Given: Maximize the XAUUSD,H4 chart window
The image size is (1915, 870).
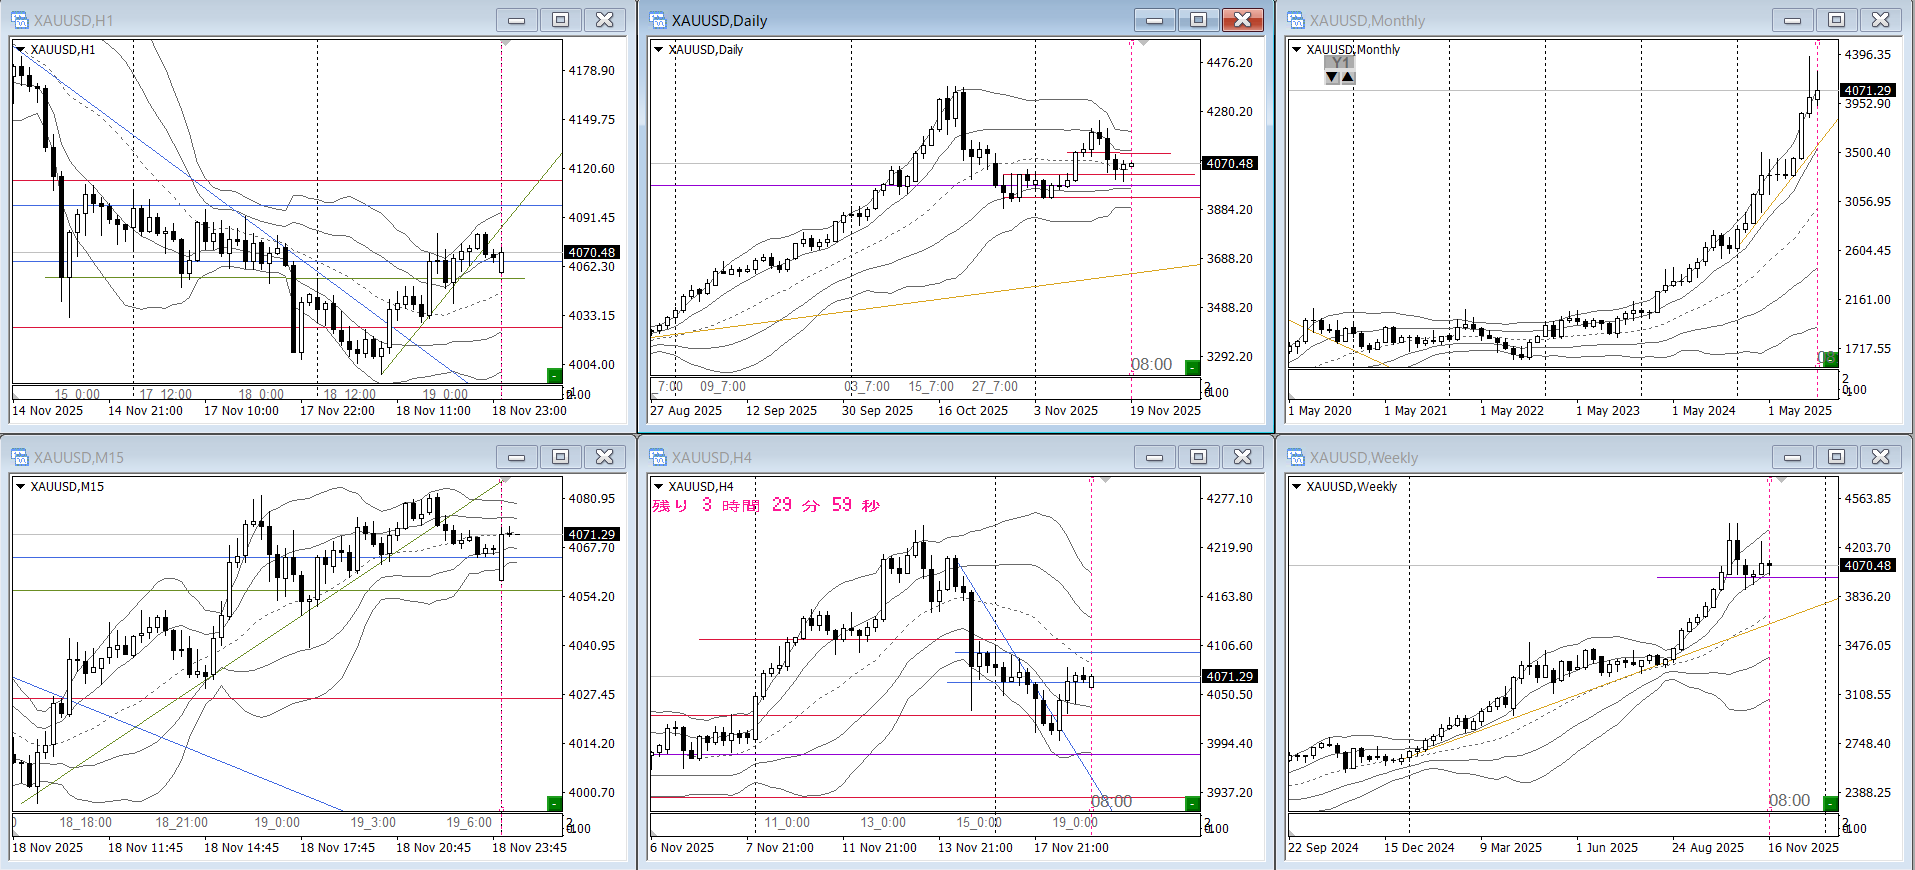Looking at the screenshot, I should coord(1198,457).
